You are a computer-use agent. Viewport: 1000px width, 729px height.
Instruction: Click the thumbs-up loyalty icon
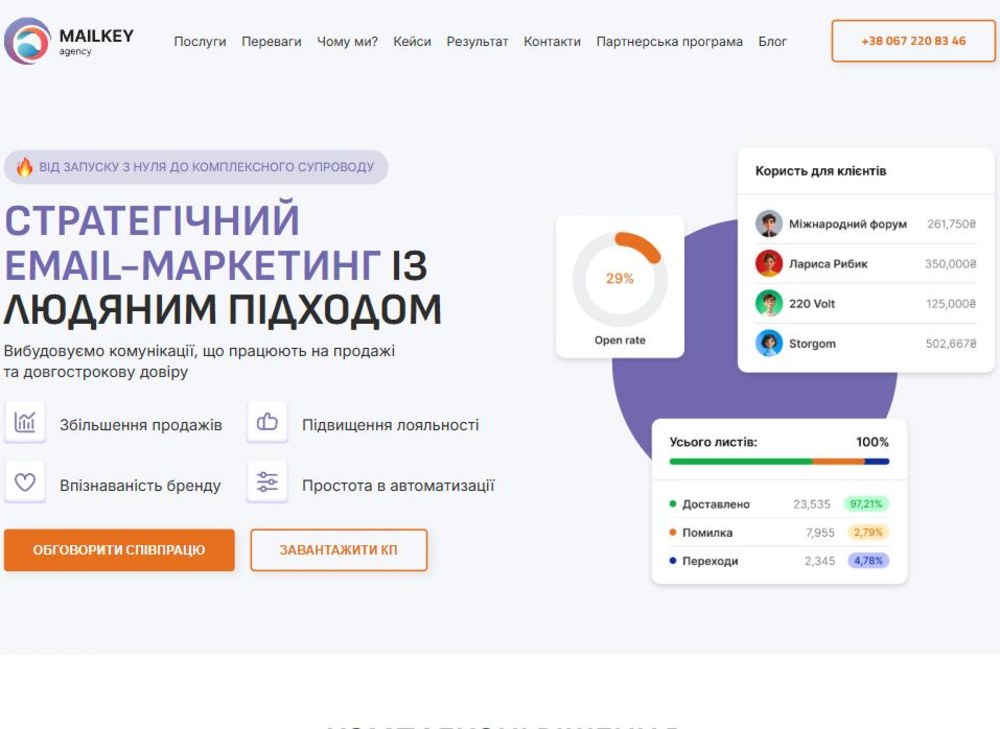(267, 422)
